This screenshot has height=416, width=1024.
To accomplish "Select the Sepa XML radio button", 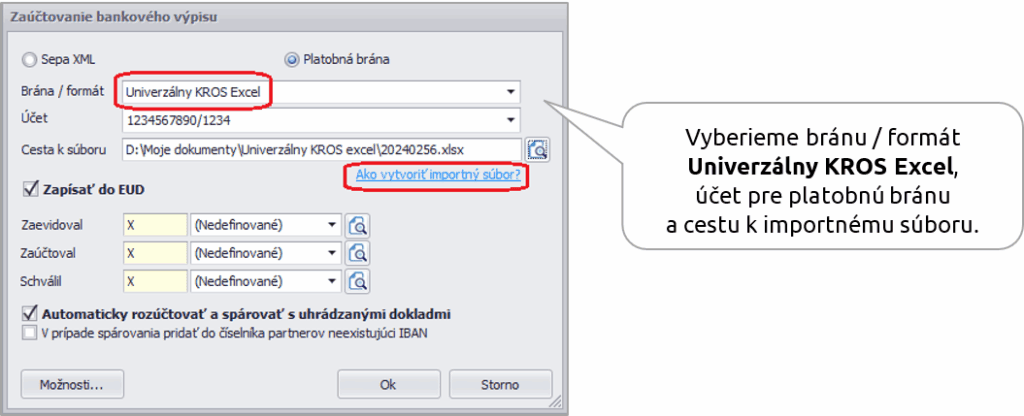I will click(x=29, y=60).
